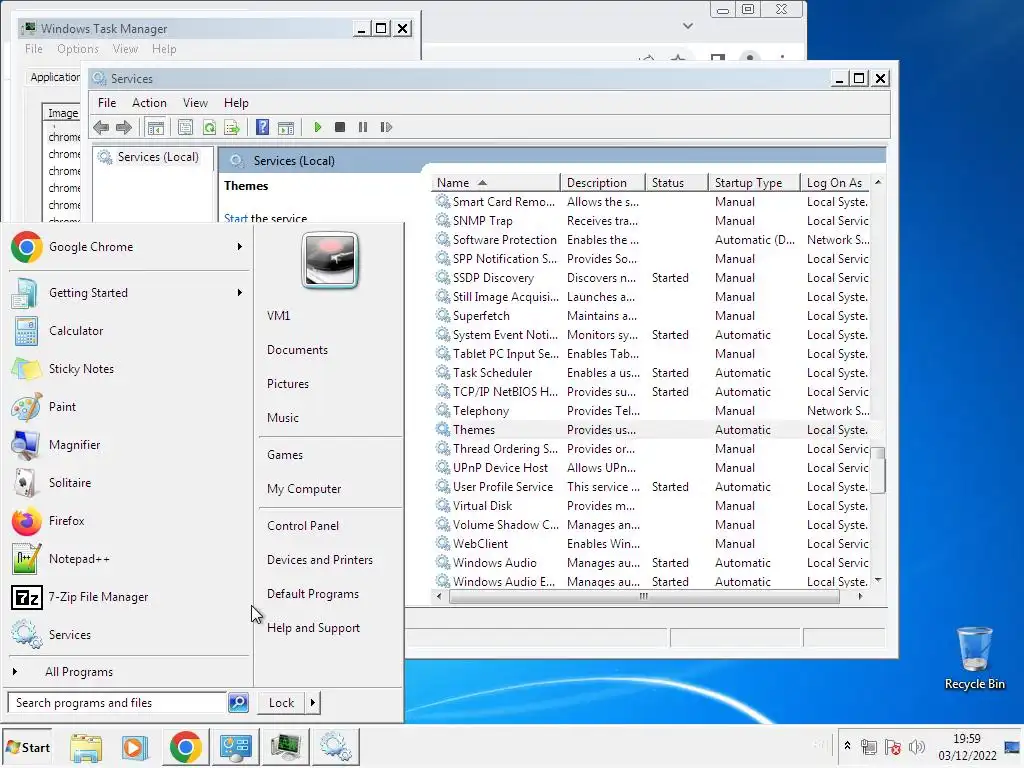Click the Lock button in Start menu

pos(281,703)
